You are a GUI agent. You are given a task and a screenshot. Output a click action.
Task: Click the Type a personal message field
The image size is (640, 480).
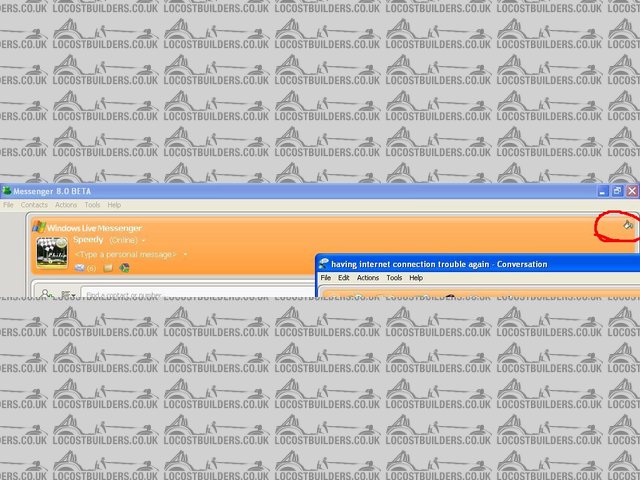coord(125,255)
